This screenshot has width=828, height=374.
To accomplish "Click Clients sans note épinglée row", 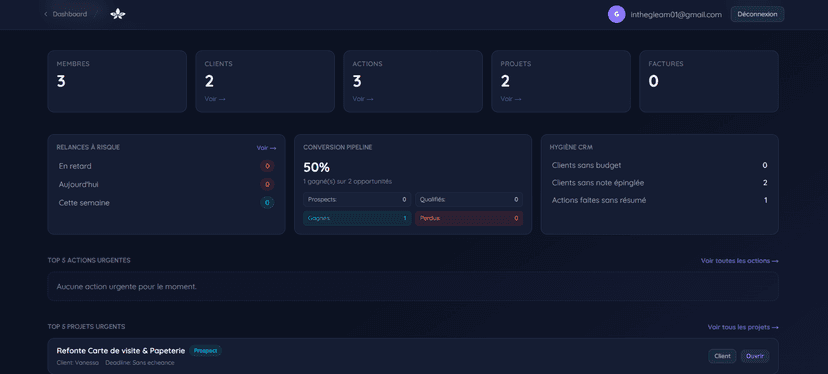I will point(660,183).
